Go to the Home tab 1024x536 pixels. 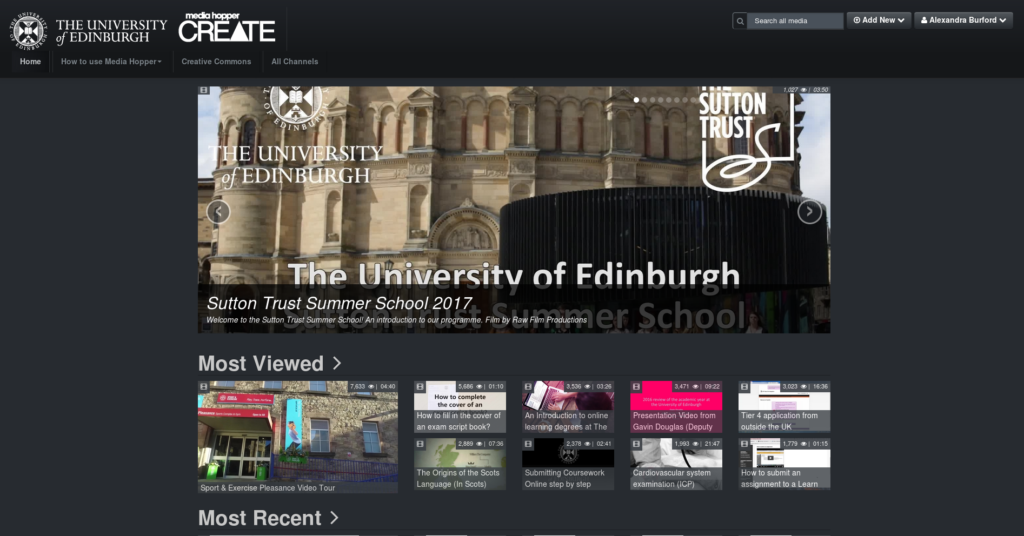(30, 61)
